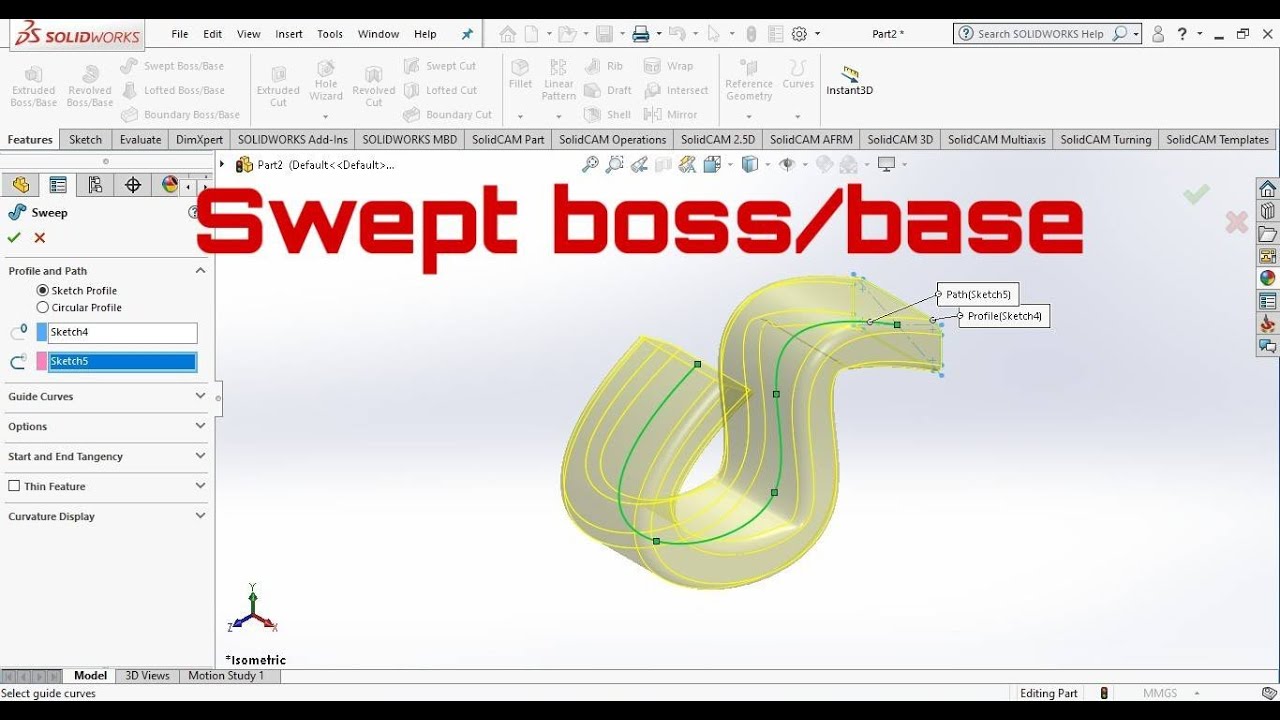This screenshot has width=1280, height=720.
Task: Click the blue profile color swatch beside Sketch4
Action: (42, 333)
